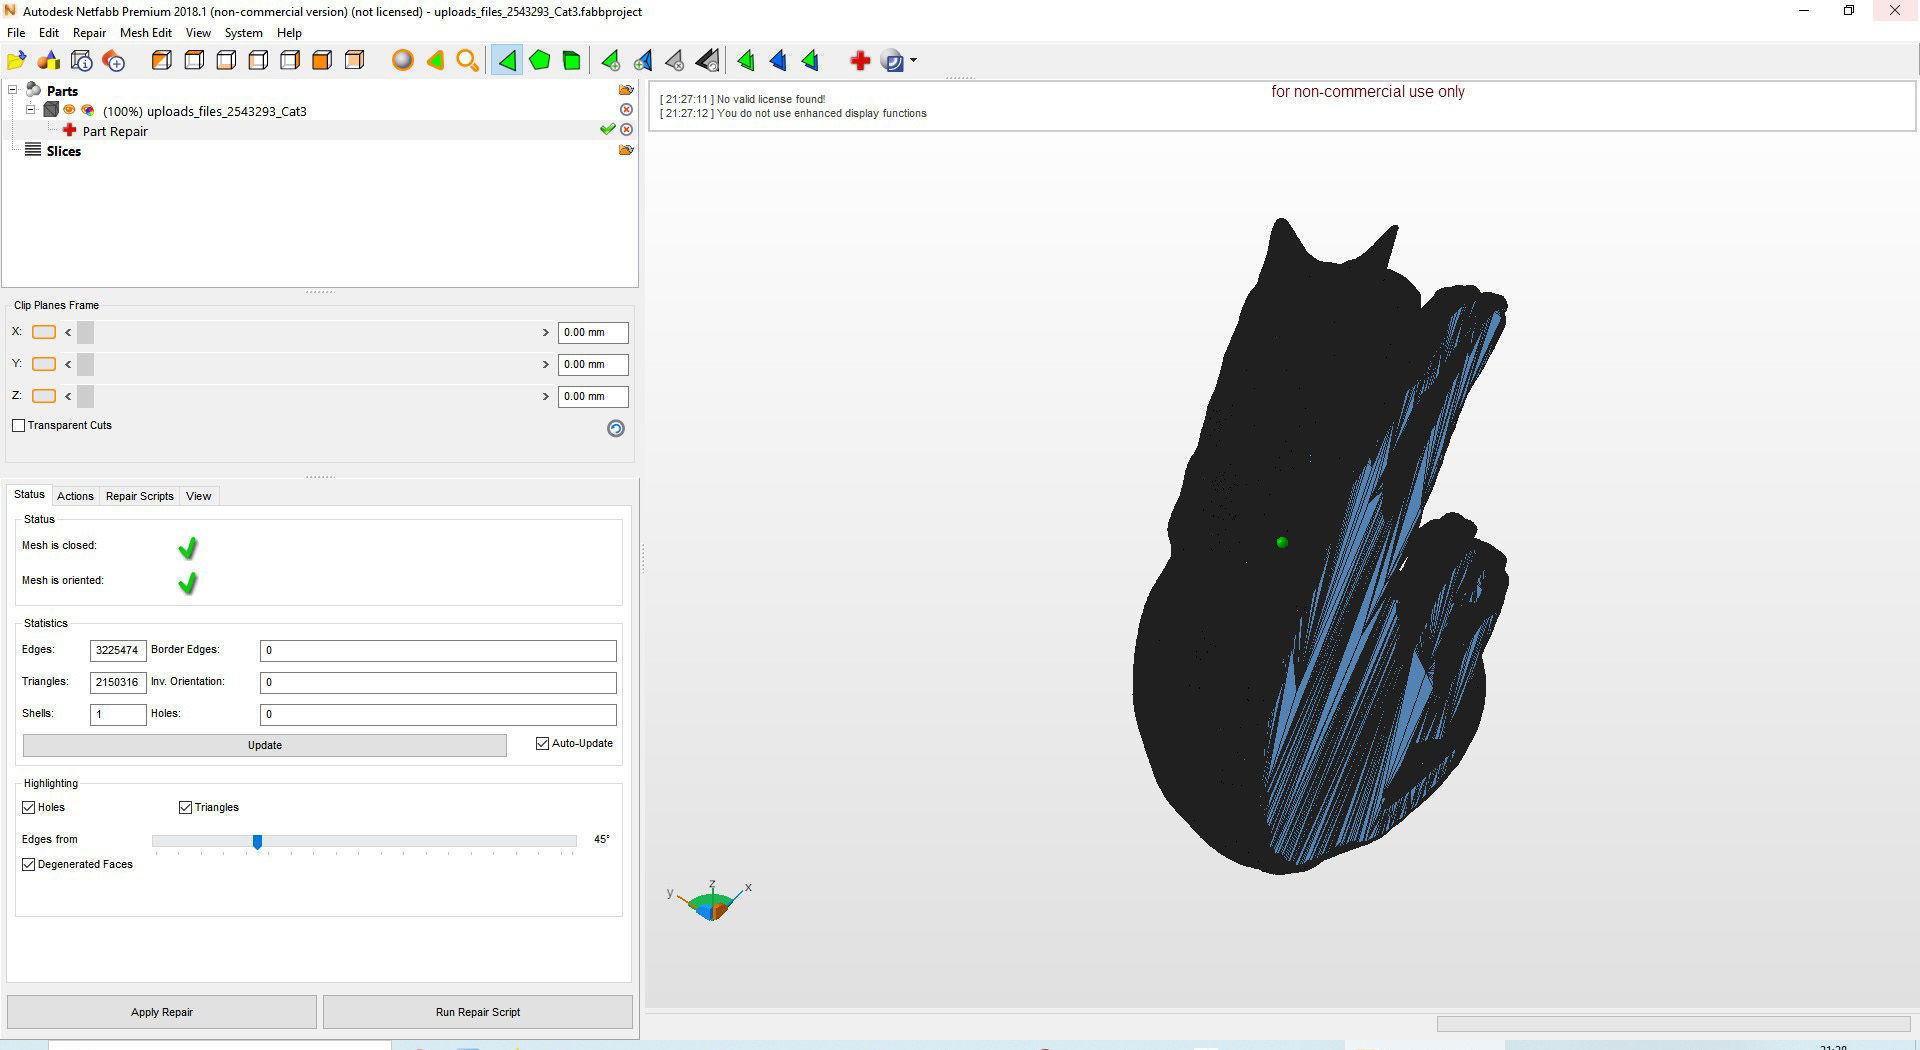
Task: Click the Y clip plane left arrow
Action: pyautogui.click(x=68, y=364)
